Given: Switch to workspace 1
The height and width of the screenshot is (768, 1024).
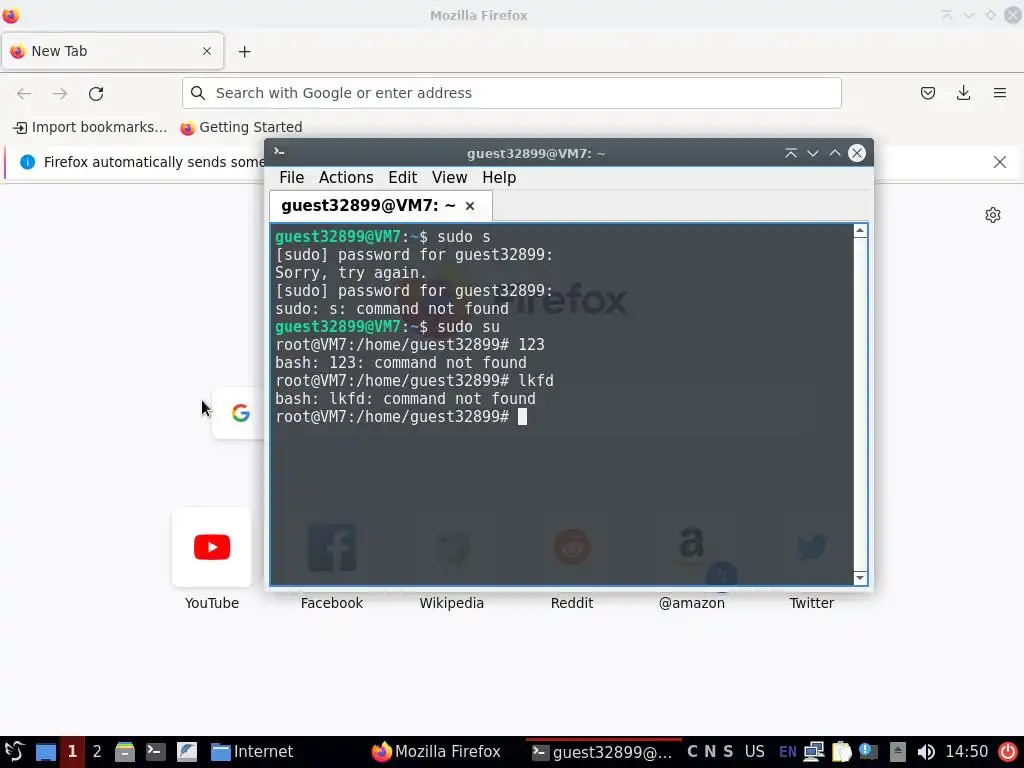Looking at the screenshot, I should pos(72,752).
